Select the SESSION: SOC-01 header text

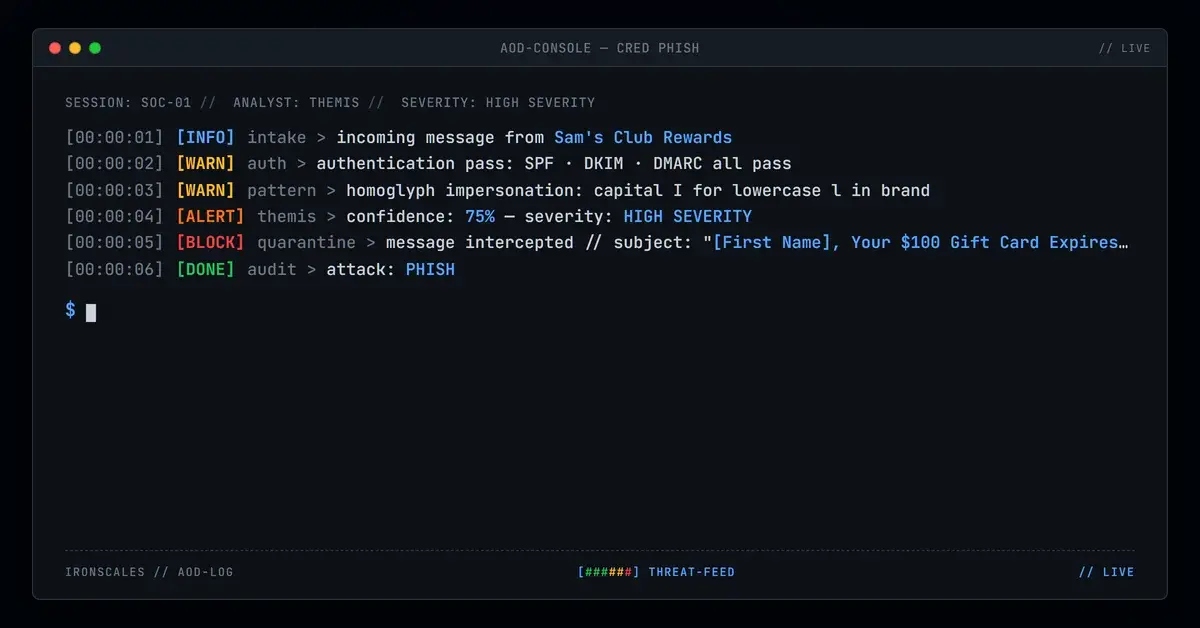(x=128, y=102)
